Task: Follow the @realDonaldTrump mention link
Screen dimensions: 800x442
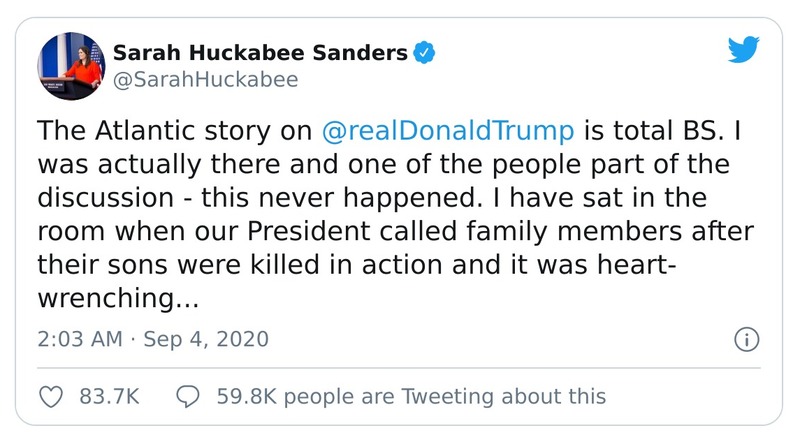Action: [449, 131]
